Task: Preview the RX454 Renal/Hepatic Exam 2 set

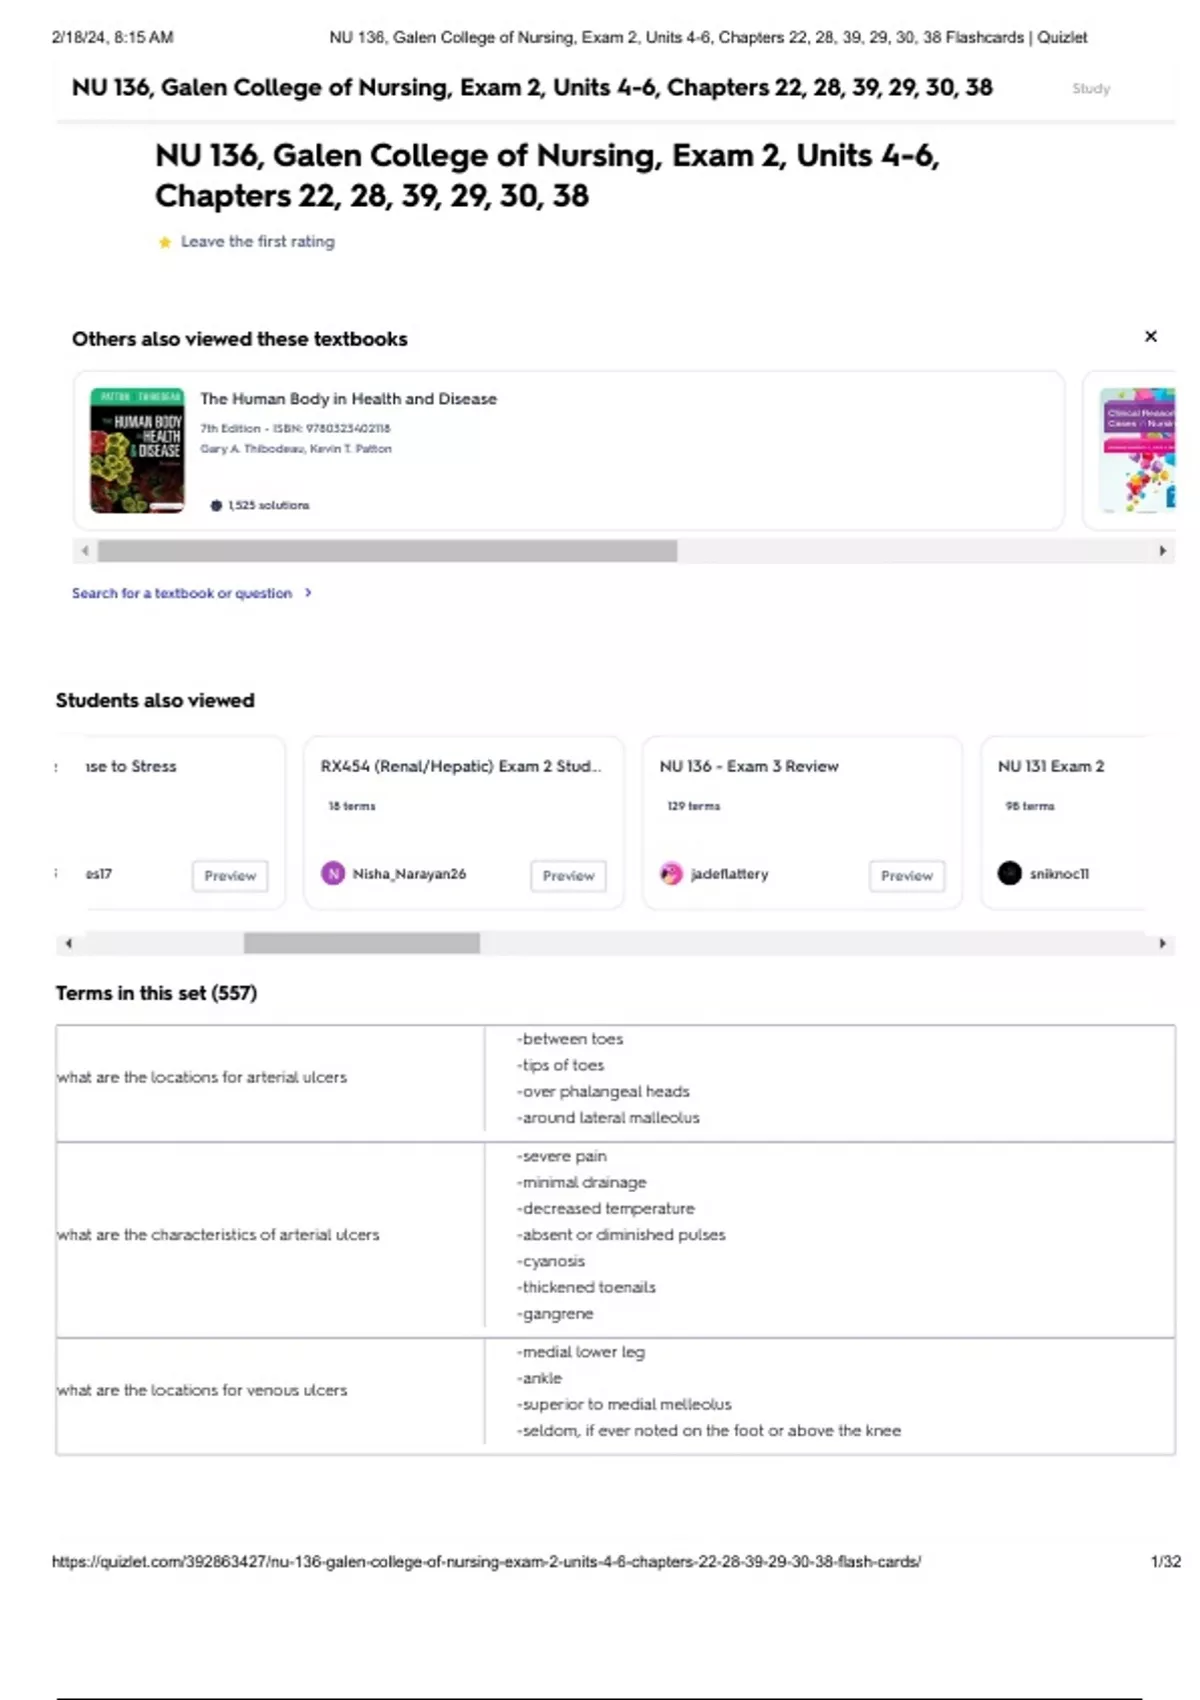Action: coord(568,875)
